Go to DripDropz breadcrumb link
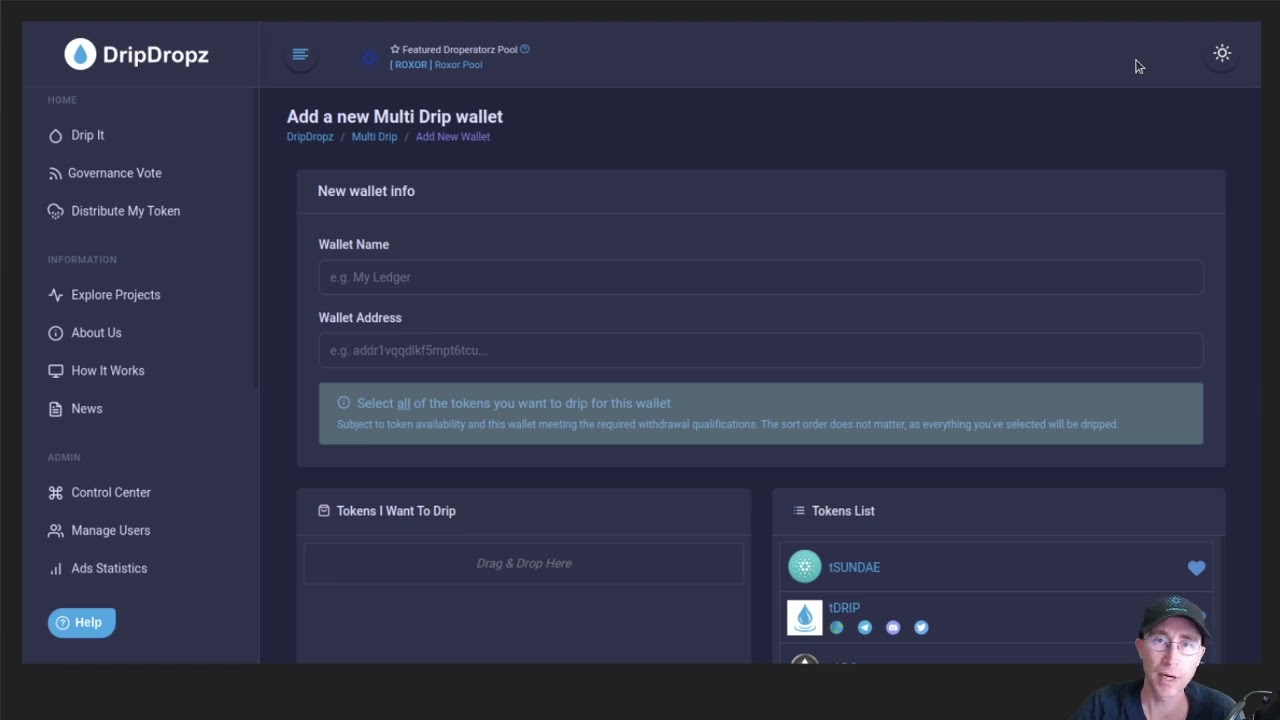Image resolution: width=1280 pixels, height=720 pixels. [x=310, y=137]
